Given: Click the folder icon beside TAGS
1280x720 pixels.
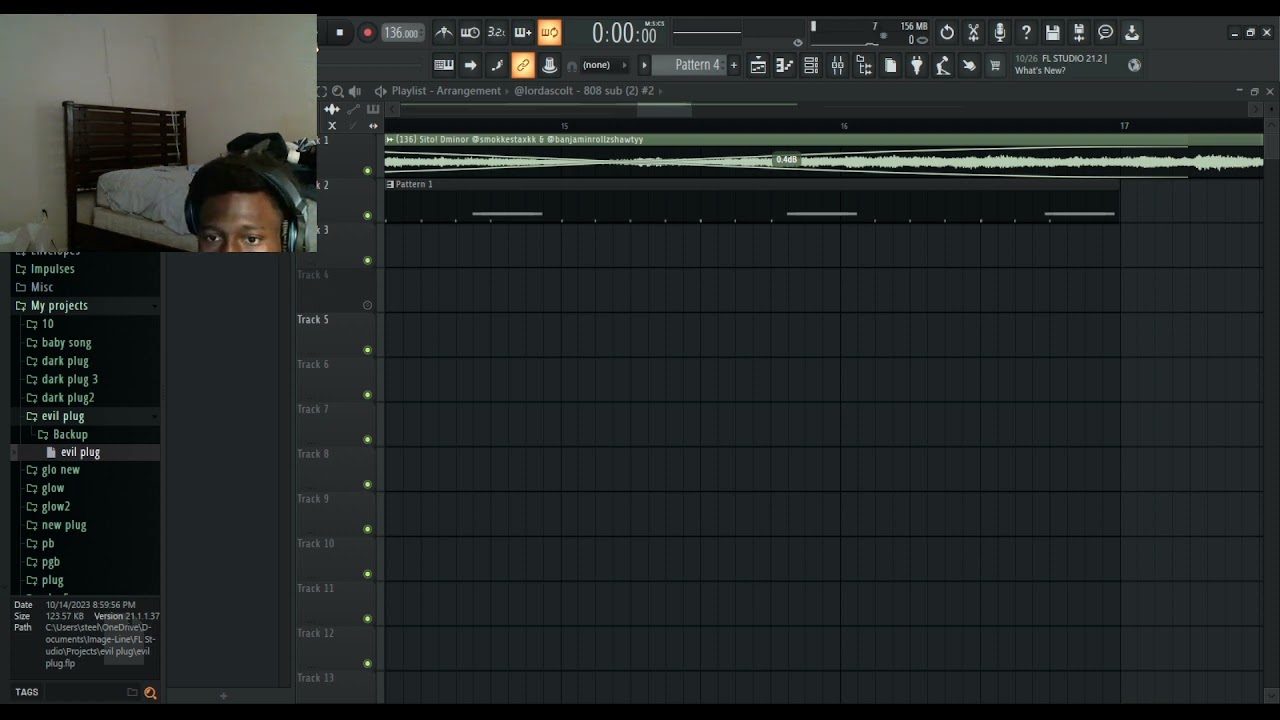Looking at the screenshot, I should (x=132, y=692).
